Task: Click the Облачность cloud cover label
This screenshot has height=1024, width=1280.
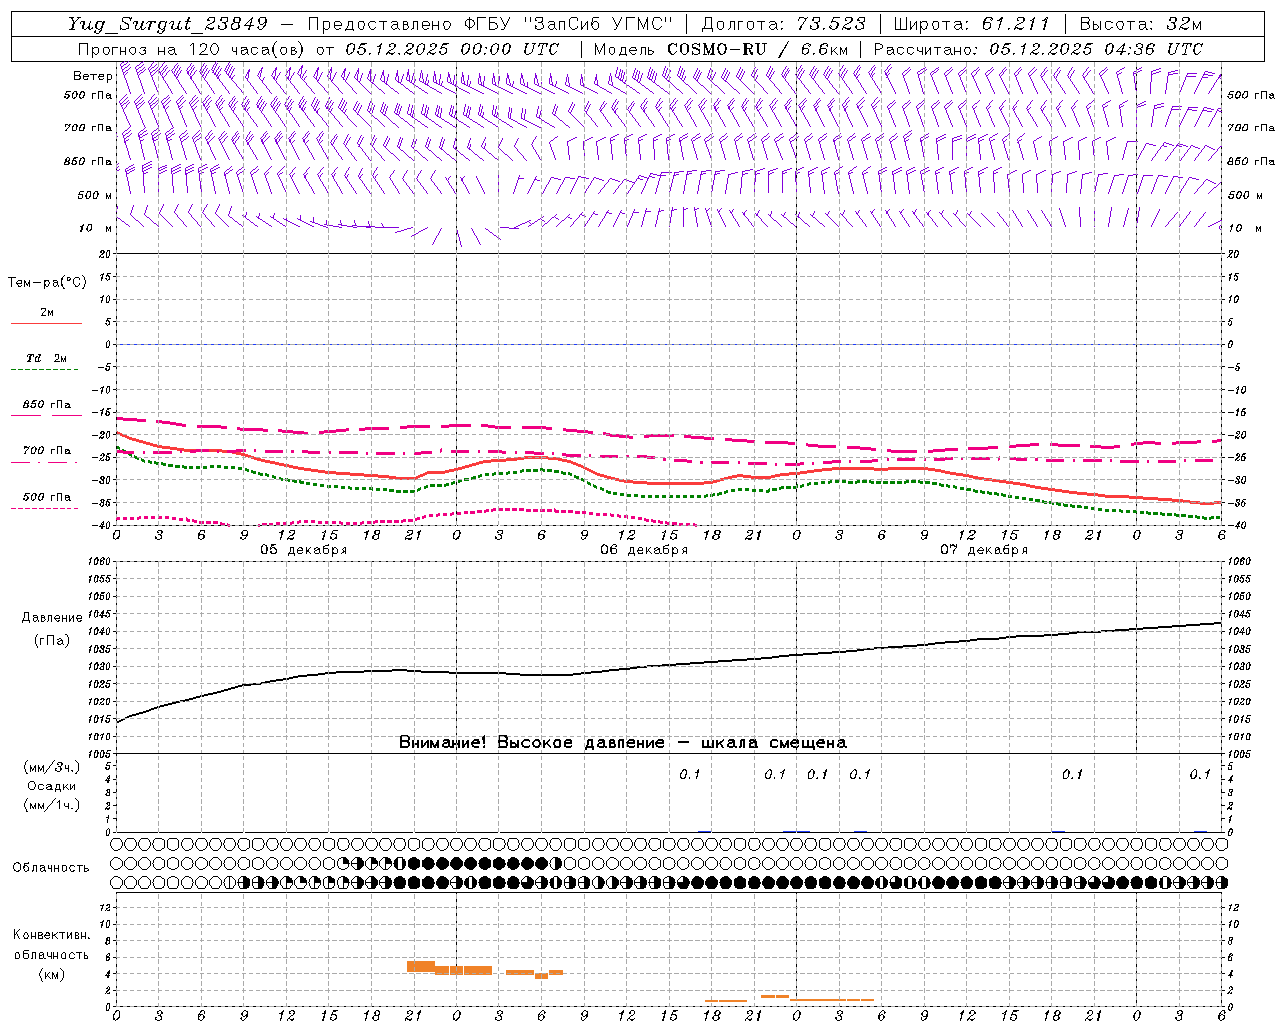Action: pos(51,868)
